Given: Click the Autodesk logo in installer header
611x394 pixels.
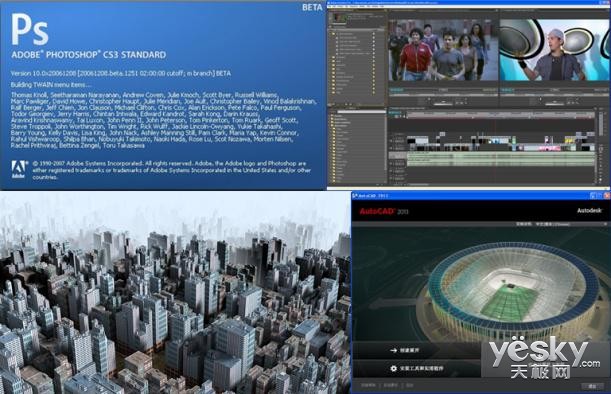Looking at the screenshot, I should click(589, 210).
